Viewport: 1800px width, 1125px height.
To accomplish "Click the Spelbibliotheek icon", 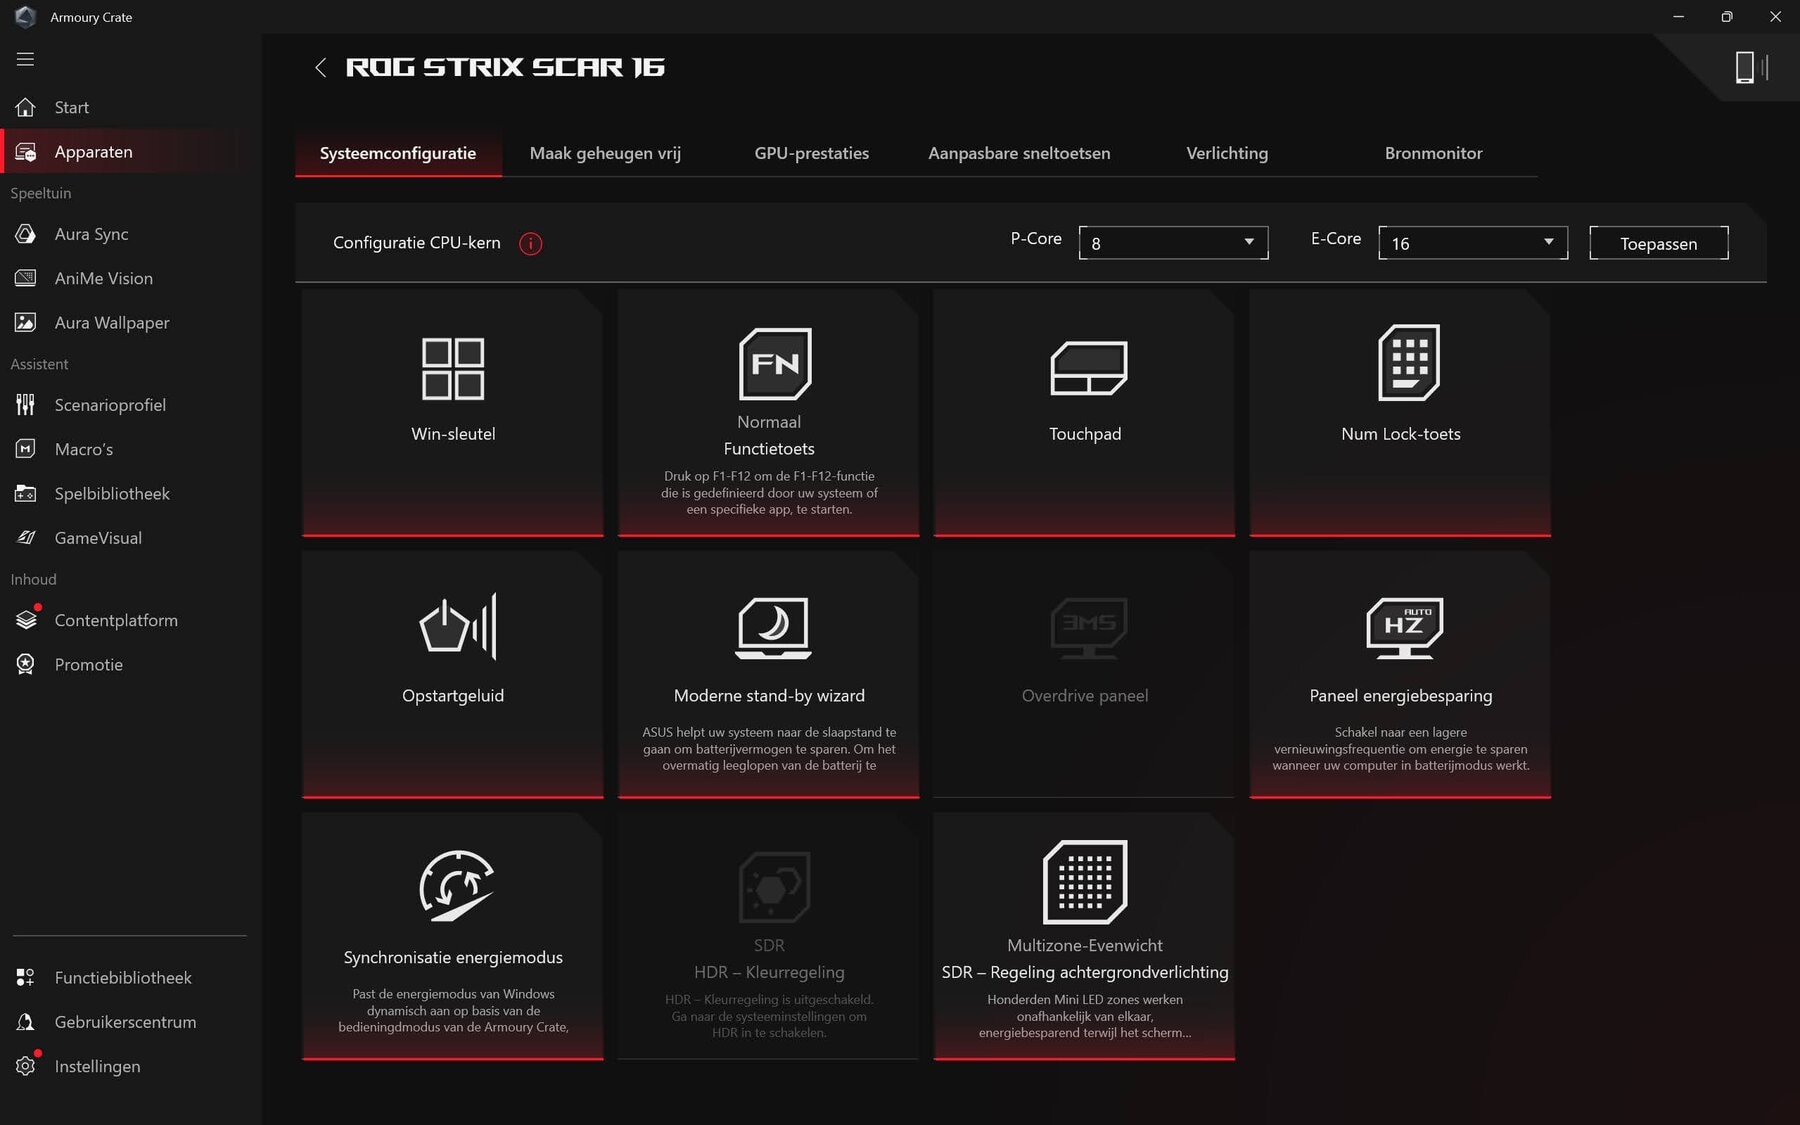I will pyautogui.click(x=25, y=493).
